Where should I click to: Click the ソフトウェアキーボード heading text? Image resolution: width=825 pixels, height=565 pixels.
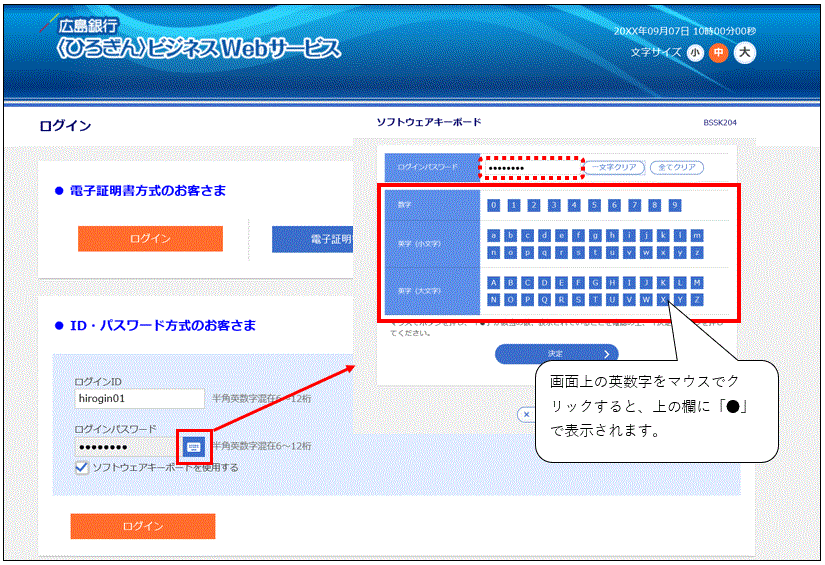pos(429,122)
